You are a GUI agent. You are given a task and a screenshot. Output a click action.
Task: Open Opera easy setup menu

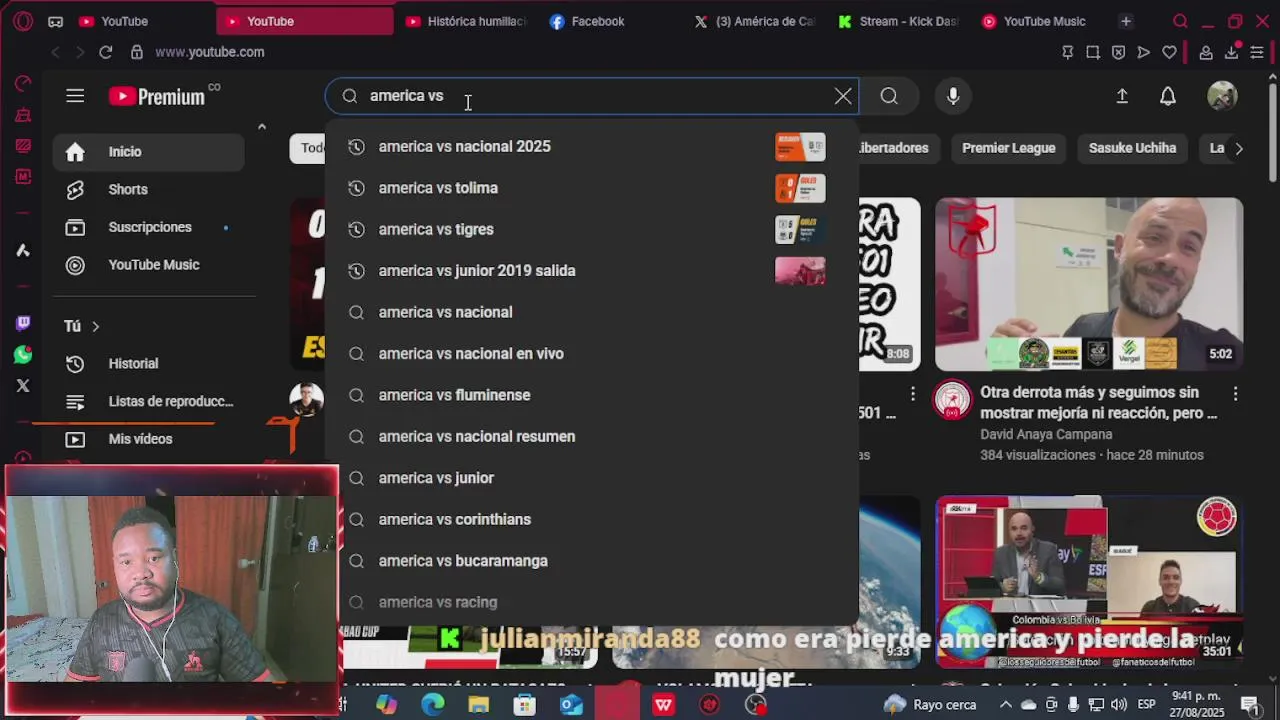[1257, 52]
